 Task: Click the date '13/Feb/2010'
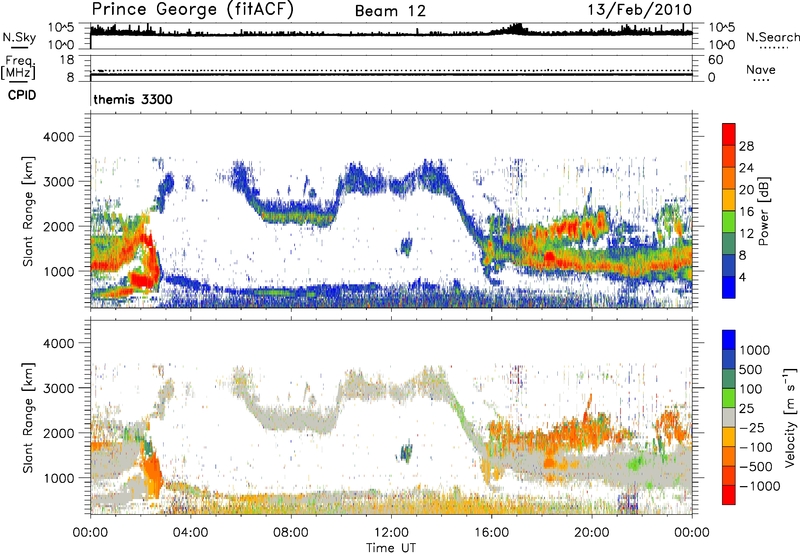[x=640, y=10]
